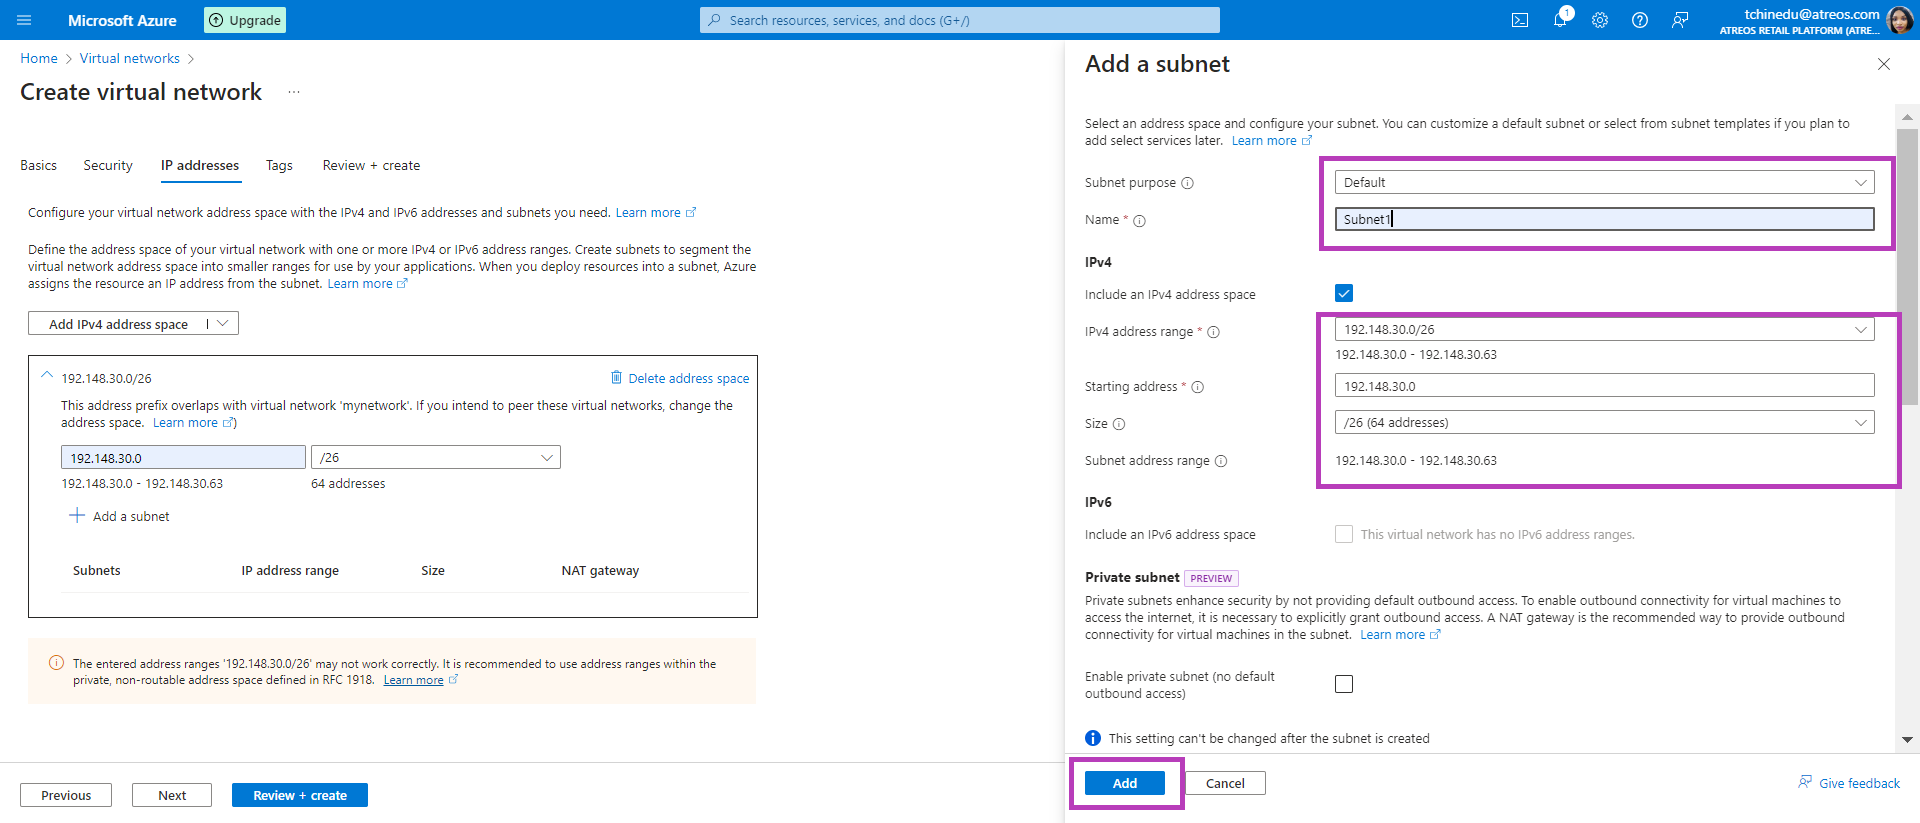The image size is (1920, 823).
Task: Click the info icon beside Starting address
Action: (1197, 387)
